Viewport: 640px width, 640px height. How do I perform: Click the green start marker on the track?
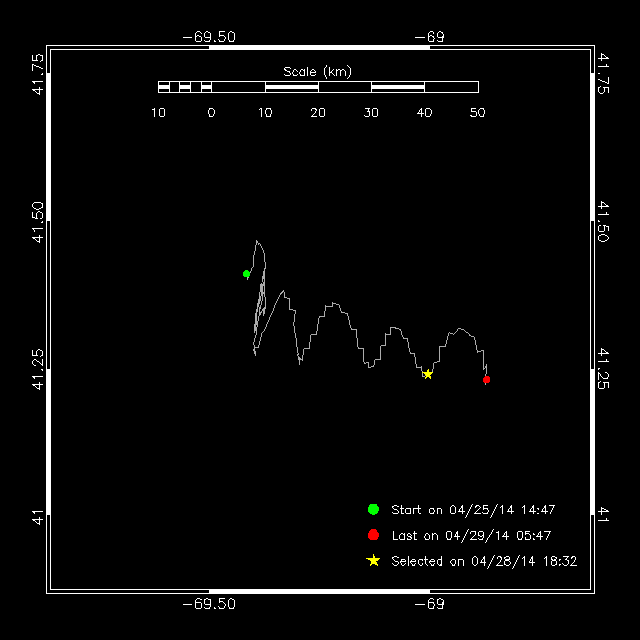(x=246, y=274)
